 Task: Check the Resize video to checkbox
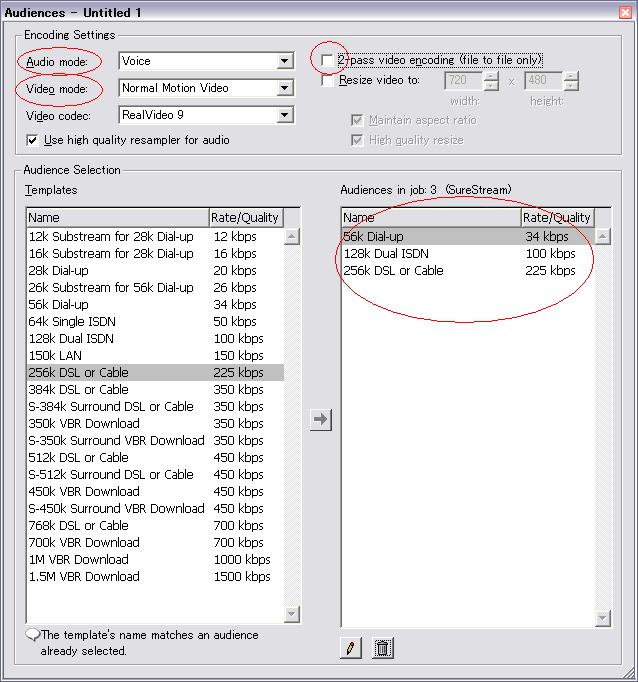pyautogui.click(x=327, y=80)
